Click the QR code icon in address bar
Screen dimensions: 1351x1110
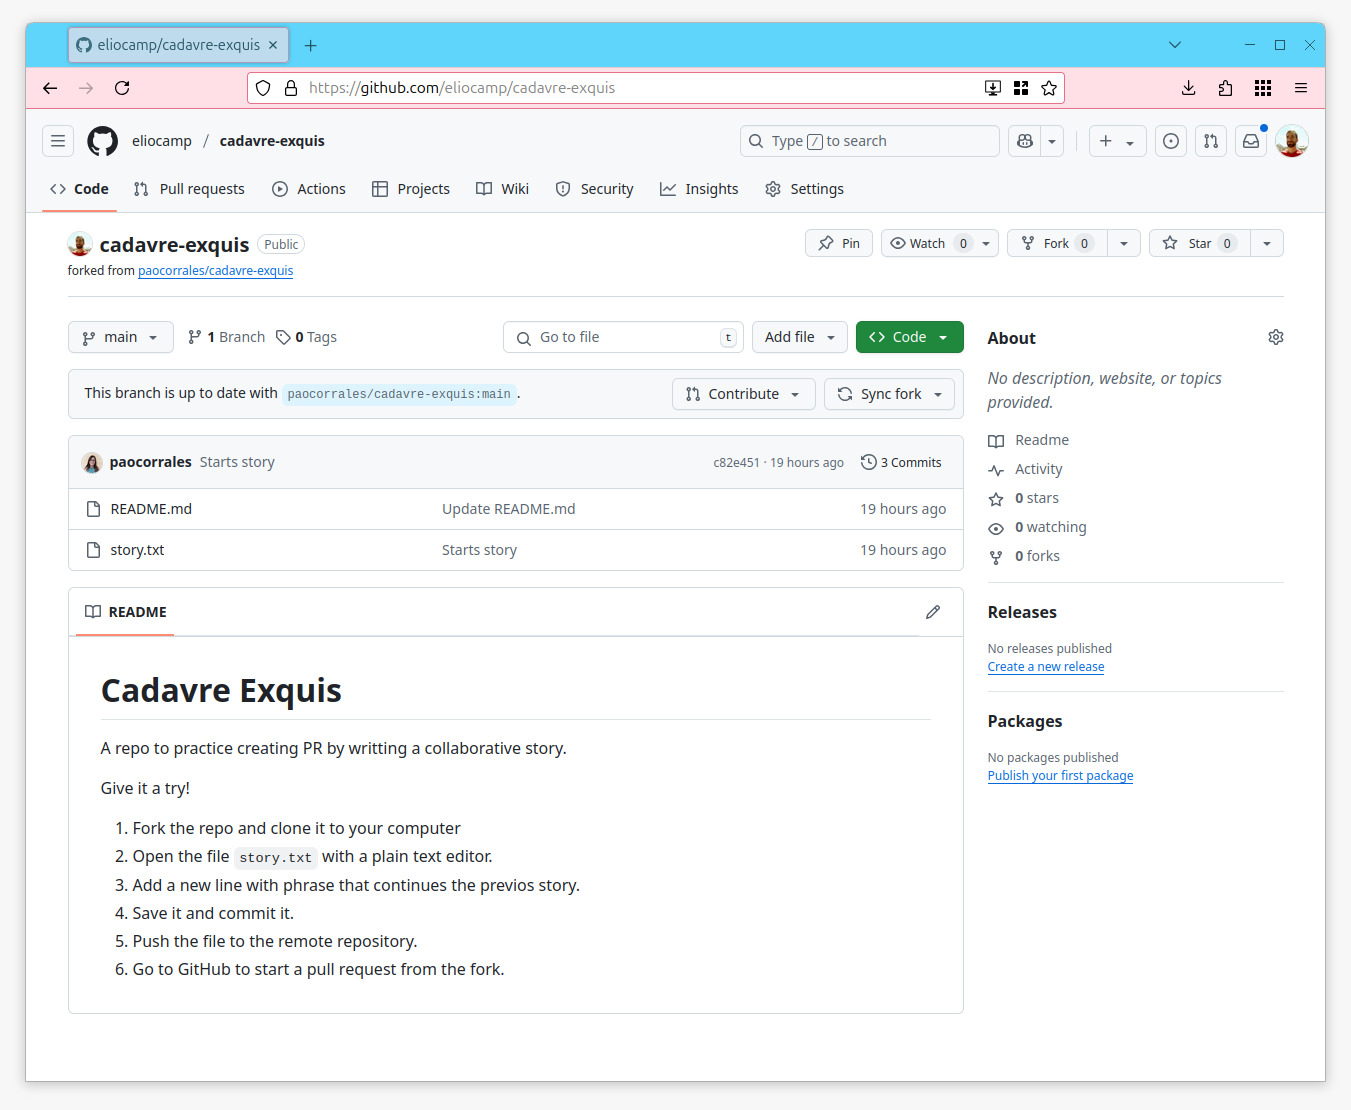pyautogui.click(x=1021, y=88)
